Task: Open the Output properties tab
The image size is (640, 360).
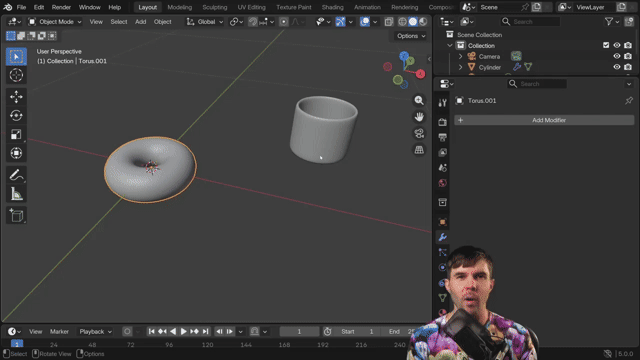Action: coord(442,137)
